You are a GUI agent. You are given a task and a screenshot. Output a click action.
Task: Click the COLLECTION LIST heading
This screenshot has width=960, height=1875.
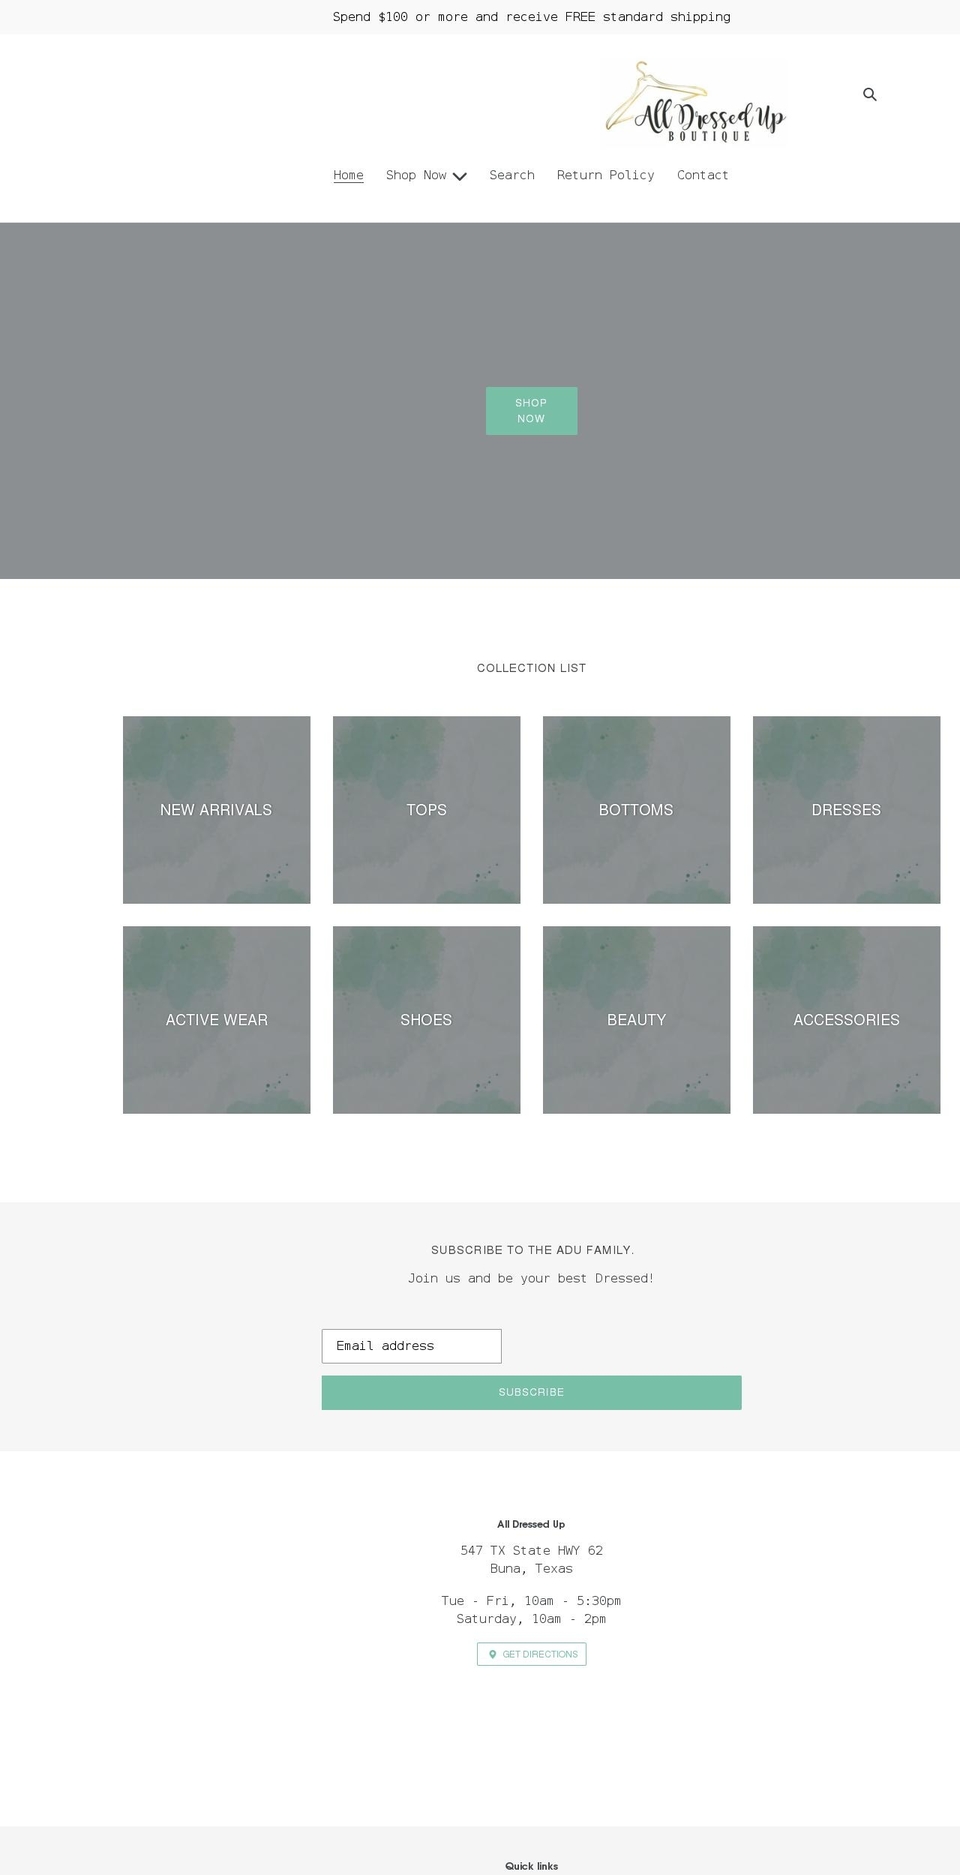click(531, 668)
